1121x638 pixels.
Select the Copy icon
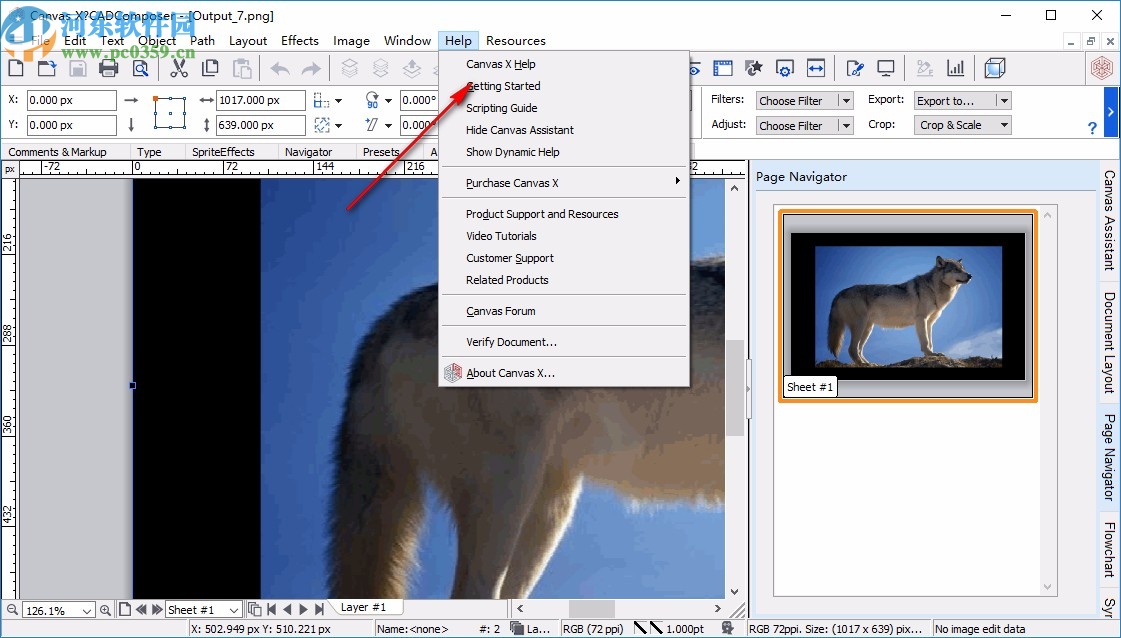pyautogui.click(x=211, y=68)
